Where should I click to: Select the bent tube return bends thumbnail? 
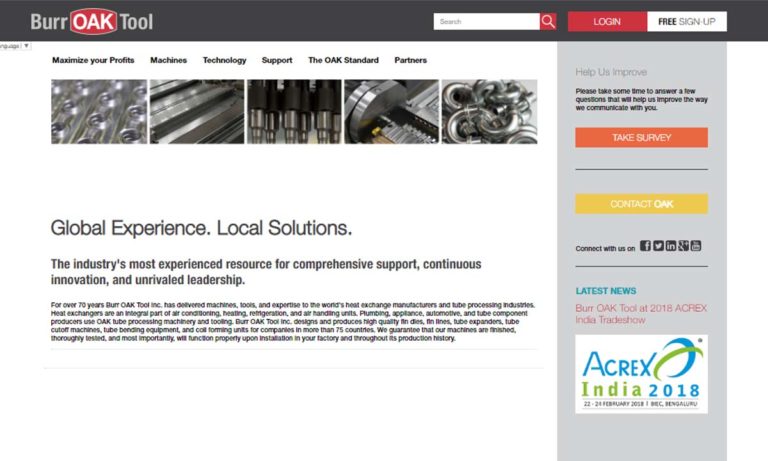[489, 112]
